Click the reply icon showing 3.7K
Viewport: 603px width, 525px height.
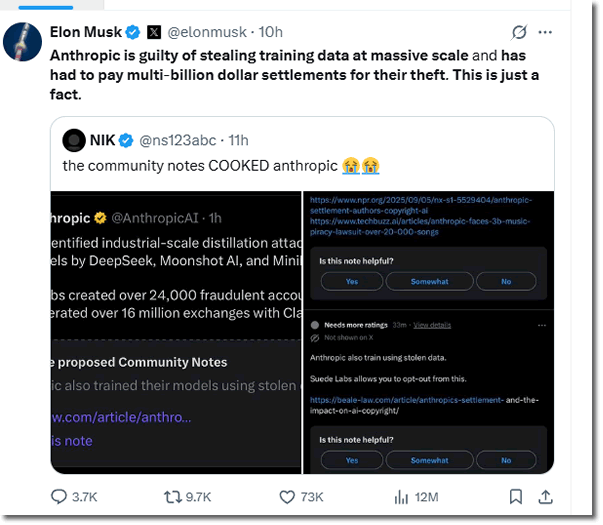click(63, 497)
